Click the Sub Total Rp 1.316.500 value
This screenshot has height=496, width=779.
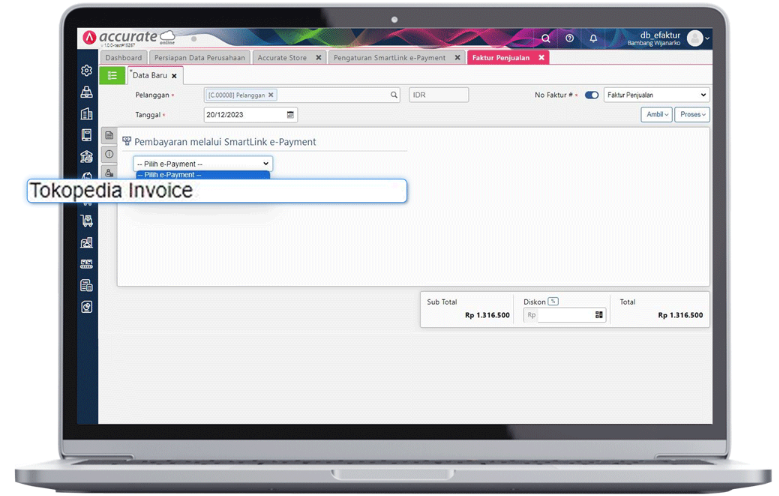[x=487, y=315]
